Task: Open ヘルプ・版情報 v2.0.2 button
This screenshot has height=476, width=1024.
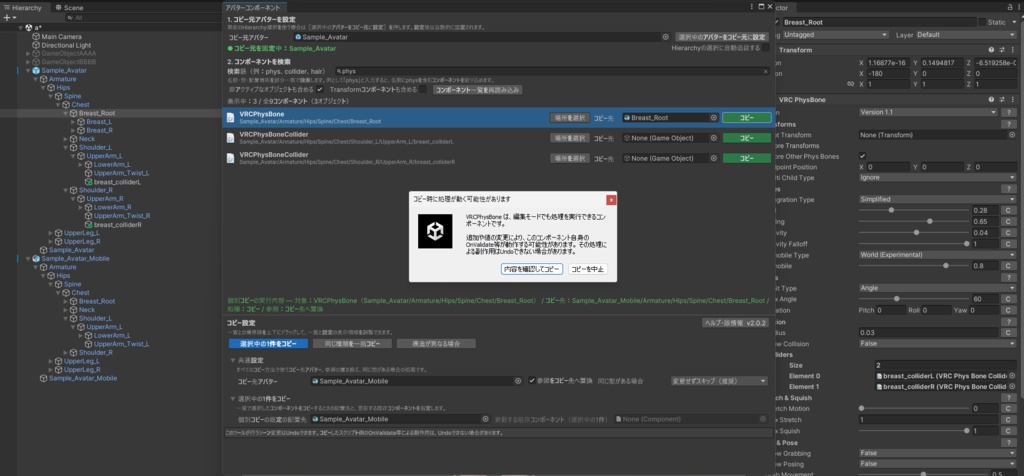Action: 735,323
